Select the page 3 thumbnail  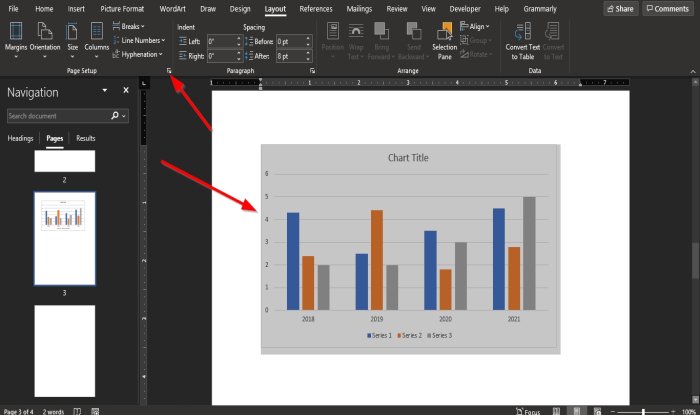[65, 238]
